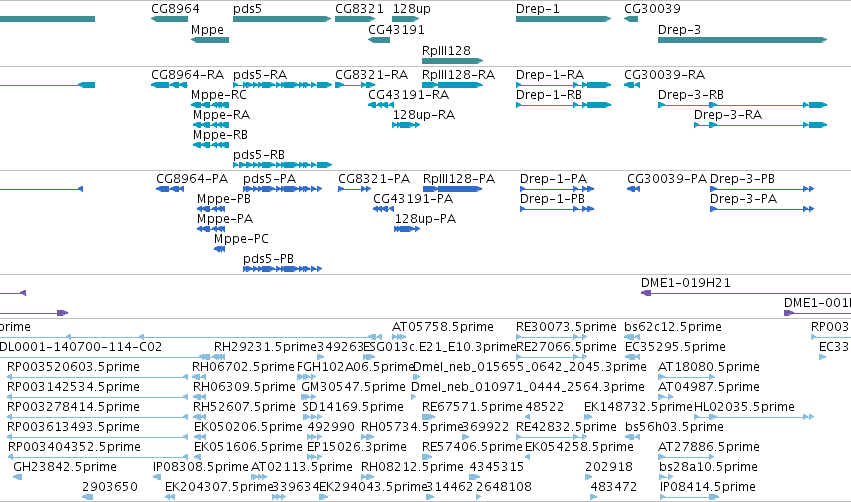Image resolution: width=851 pixels, height=502 pixels.
Task: Select the CG43191 gene label
Action: (396, 29)
